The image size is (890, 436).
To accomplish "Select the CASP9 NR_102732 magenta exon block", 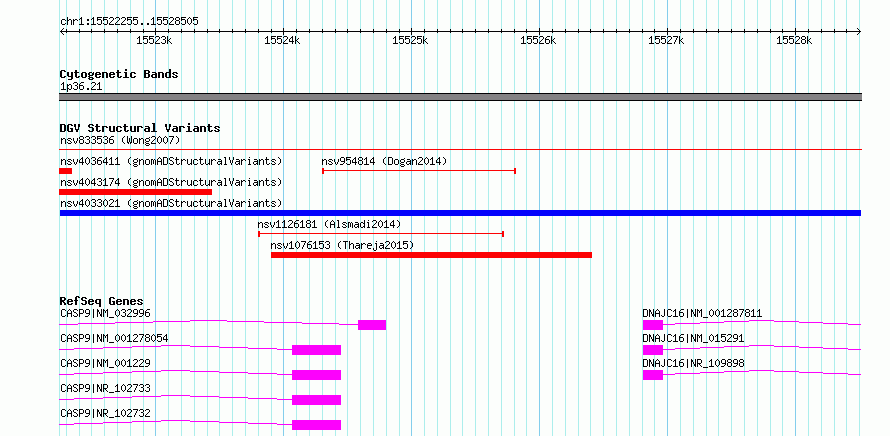I will 316,425.
